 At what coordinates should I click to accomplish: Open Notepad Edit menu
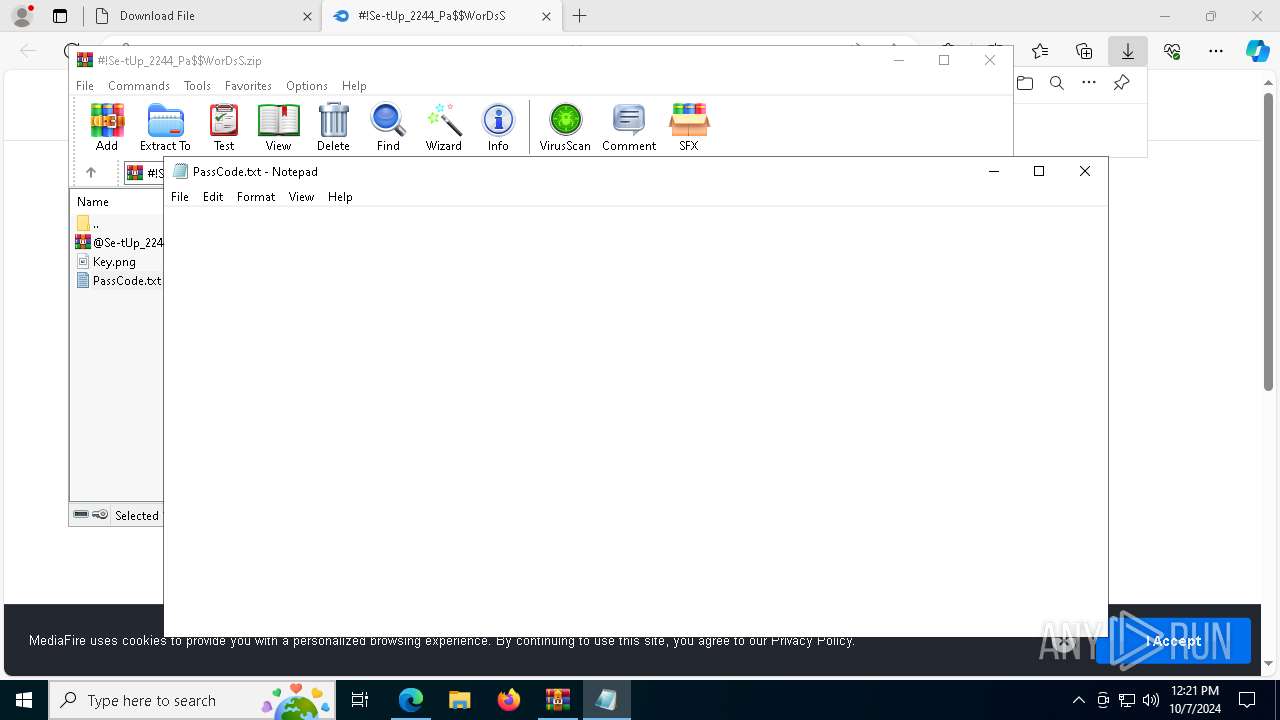point(213,197)
